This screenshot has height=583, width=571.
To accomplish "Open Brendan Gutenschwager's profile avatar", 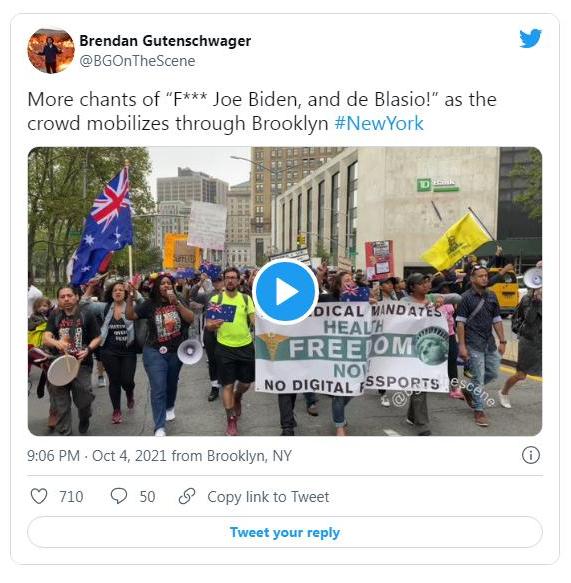I will click(x=51, y=51).
